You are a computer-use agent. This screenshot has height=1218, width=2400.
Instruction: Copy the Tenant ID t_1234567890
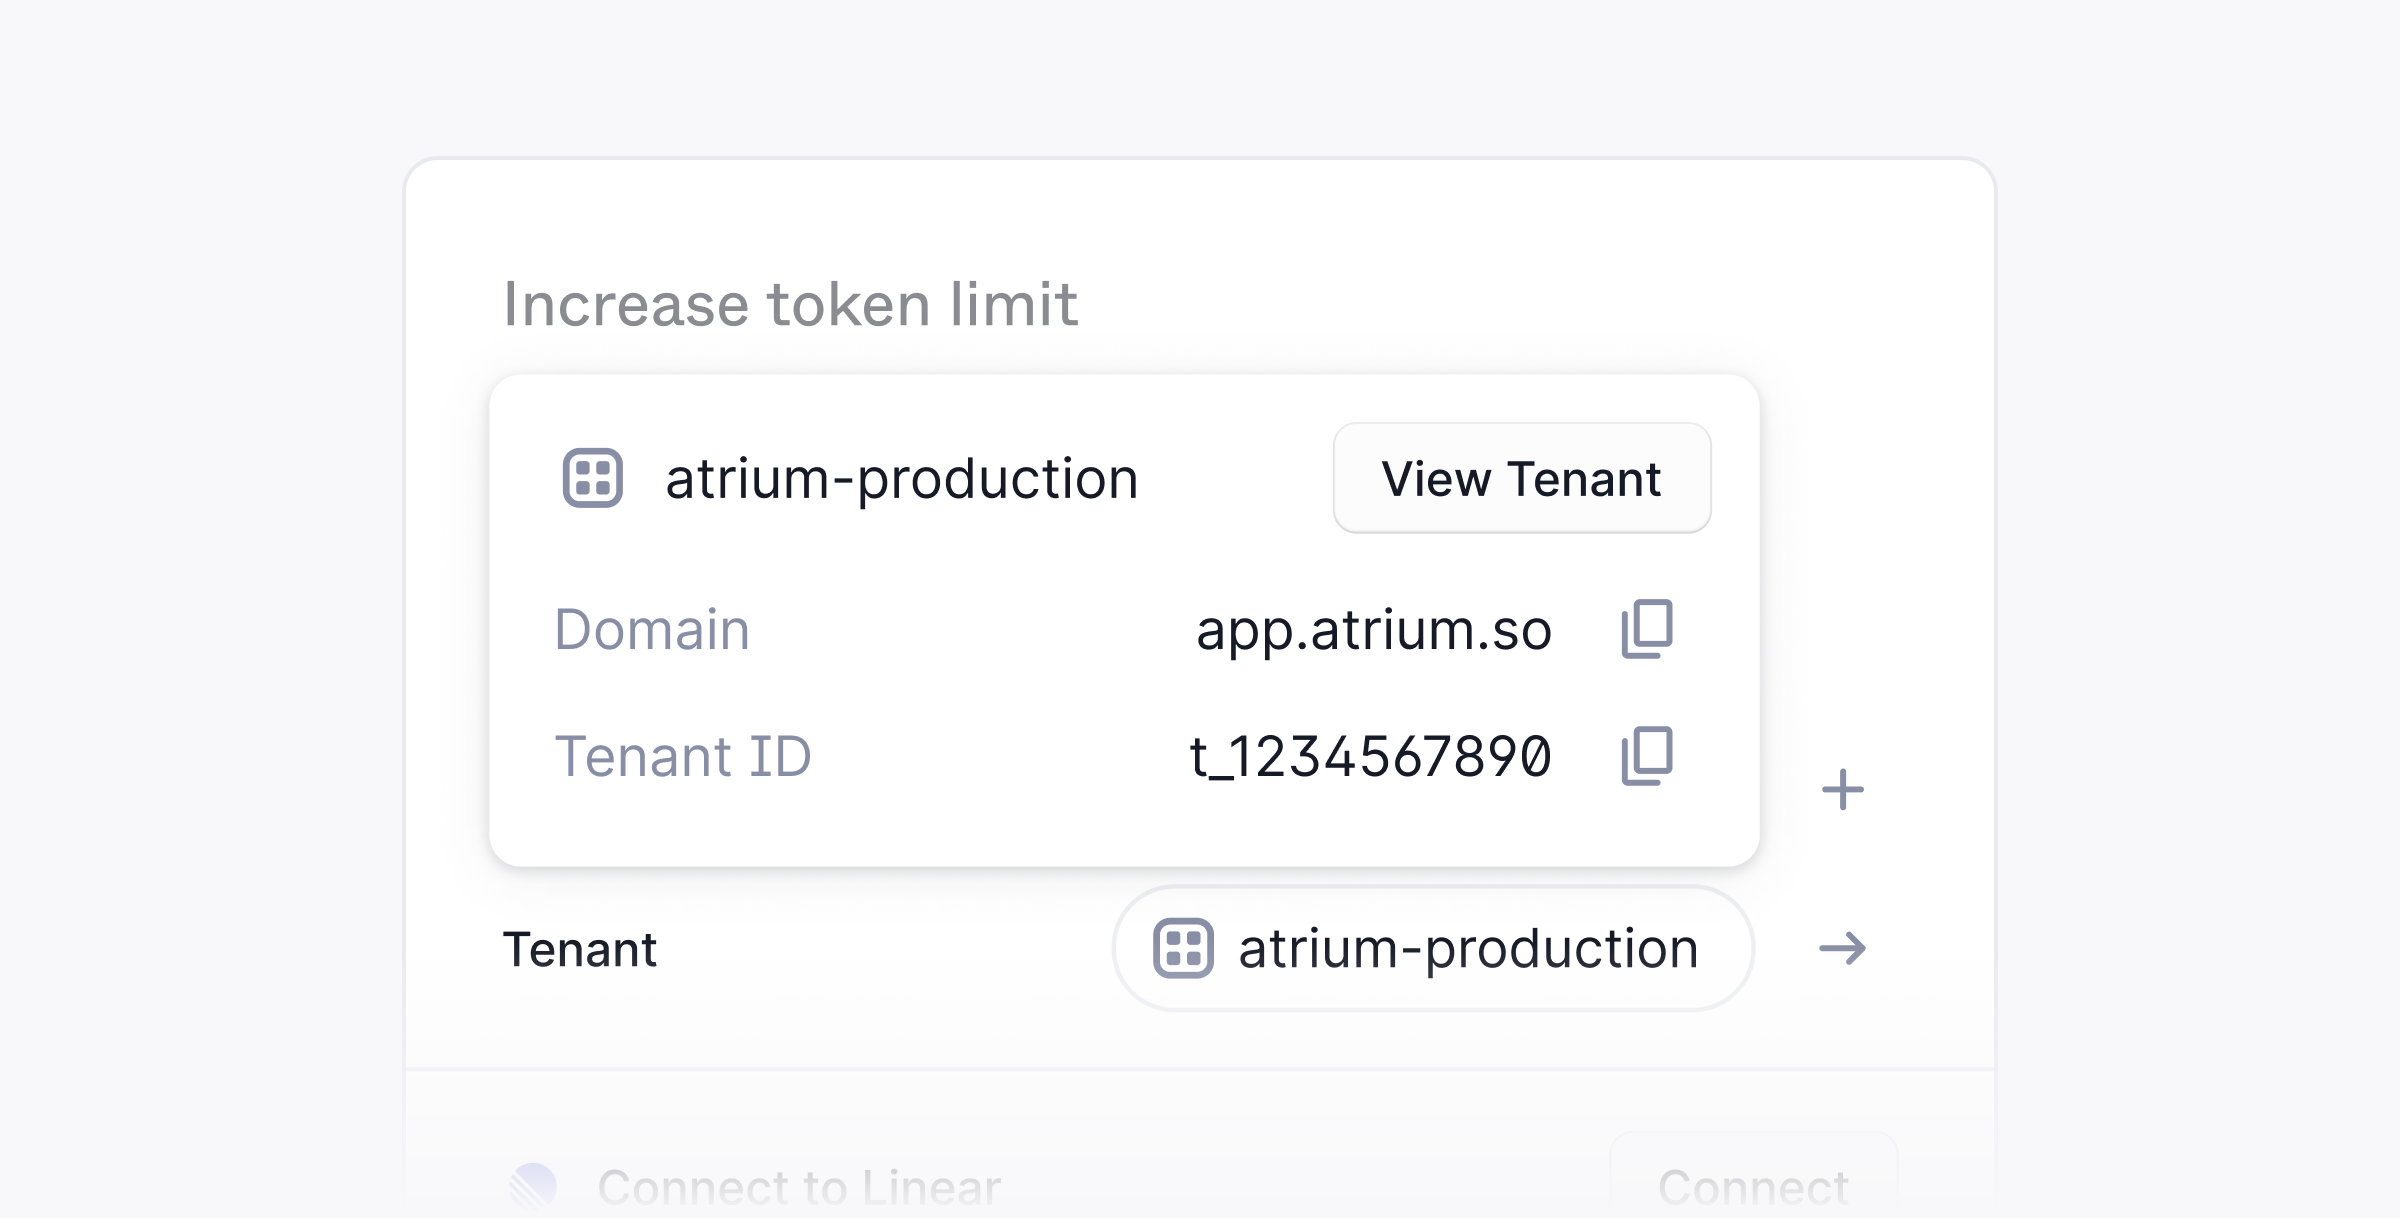[x=1646, y=756]
